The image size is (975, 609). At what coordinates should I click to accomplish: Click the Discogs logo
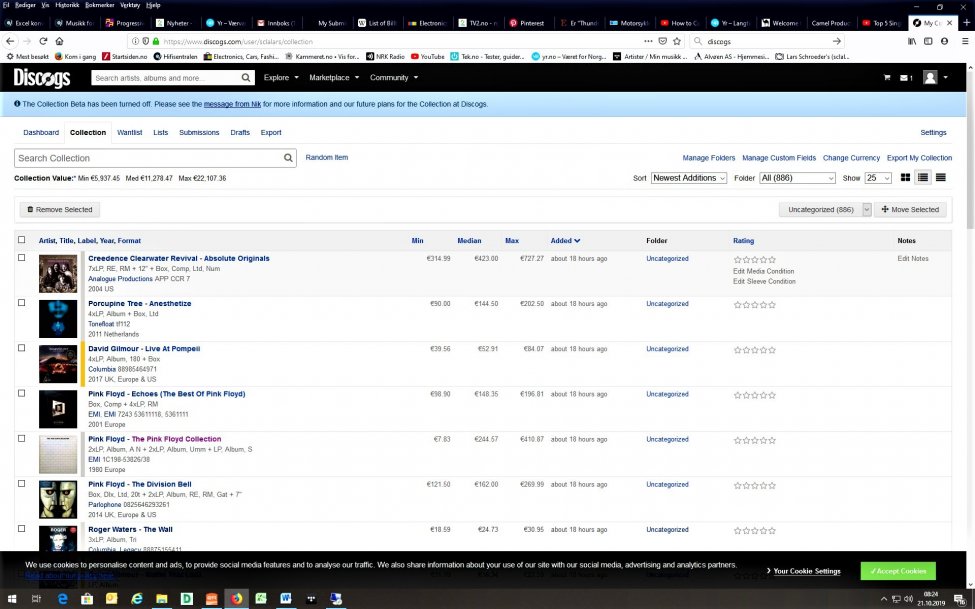(42, 78)
